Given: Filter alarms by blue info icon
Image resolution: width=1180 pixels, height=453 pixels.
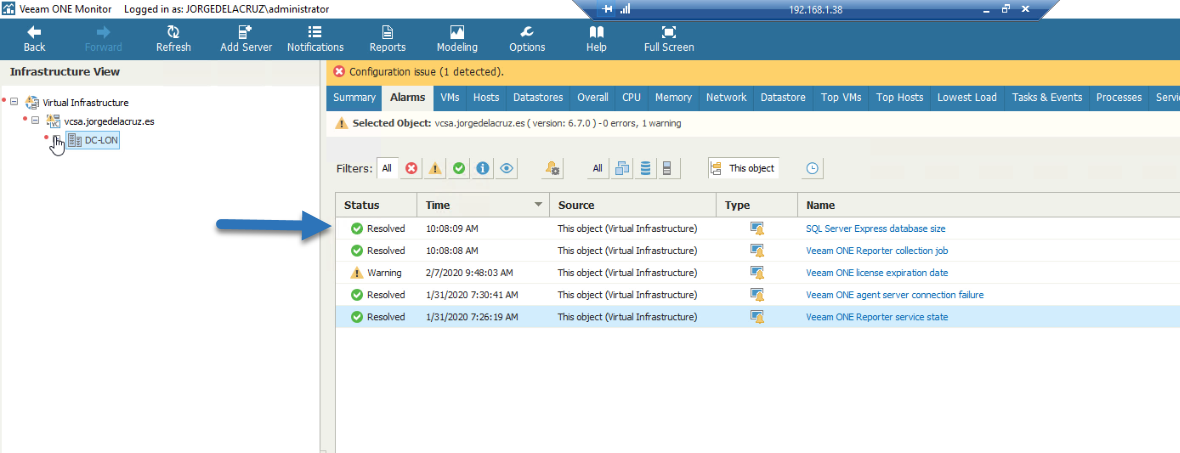Looking at the screenshot, I should (483, 169).
